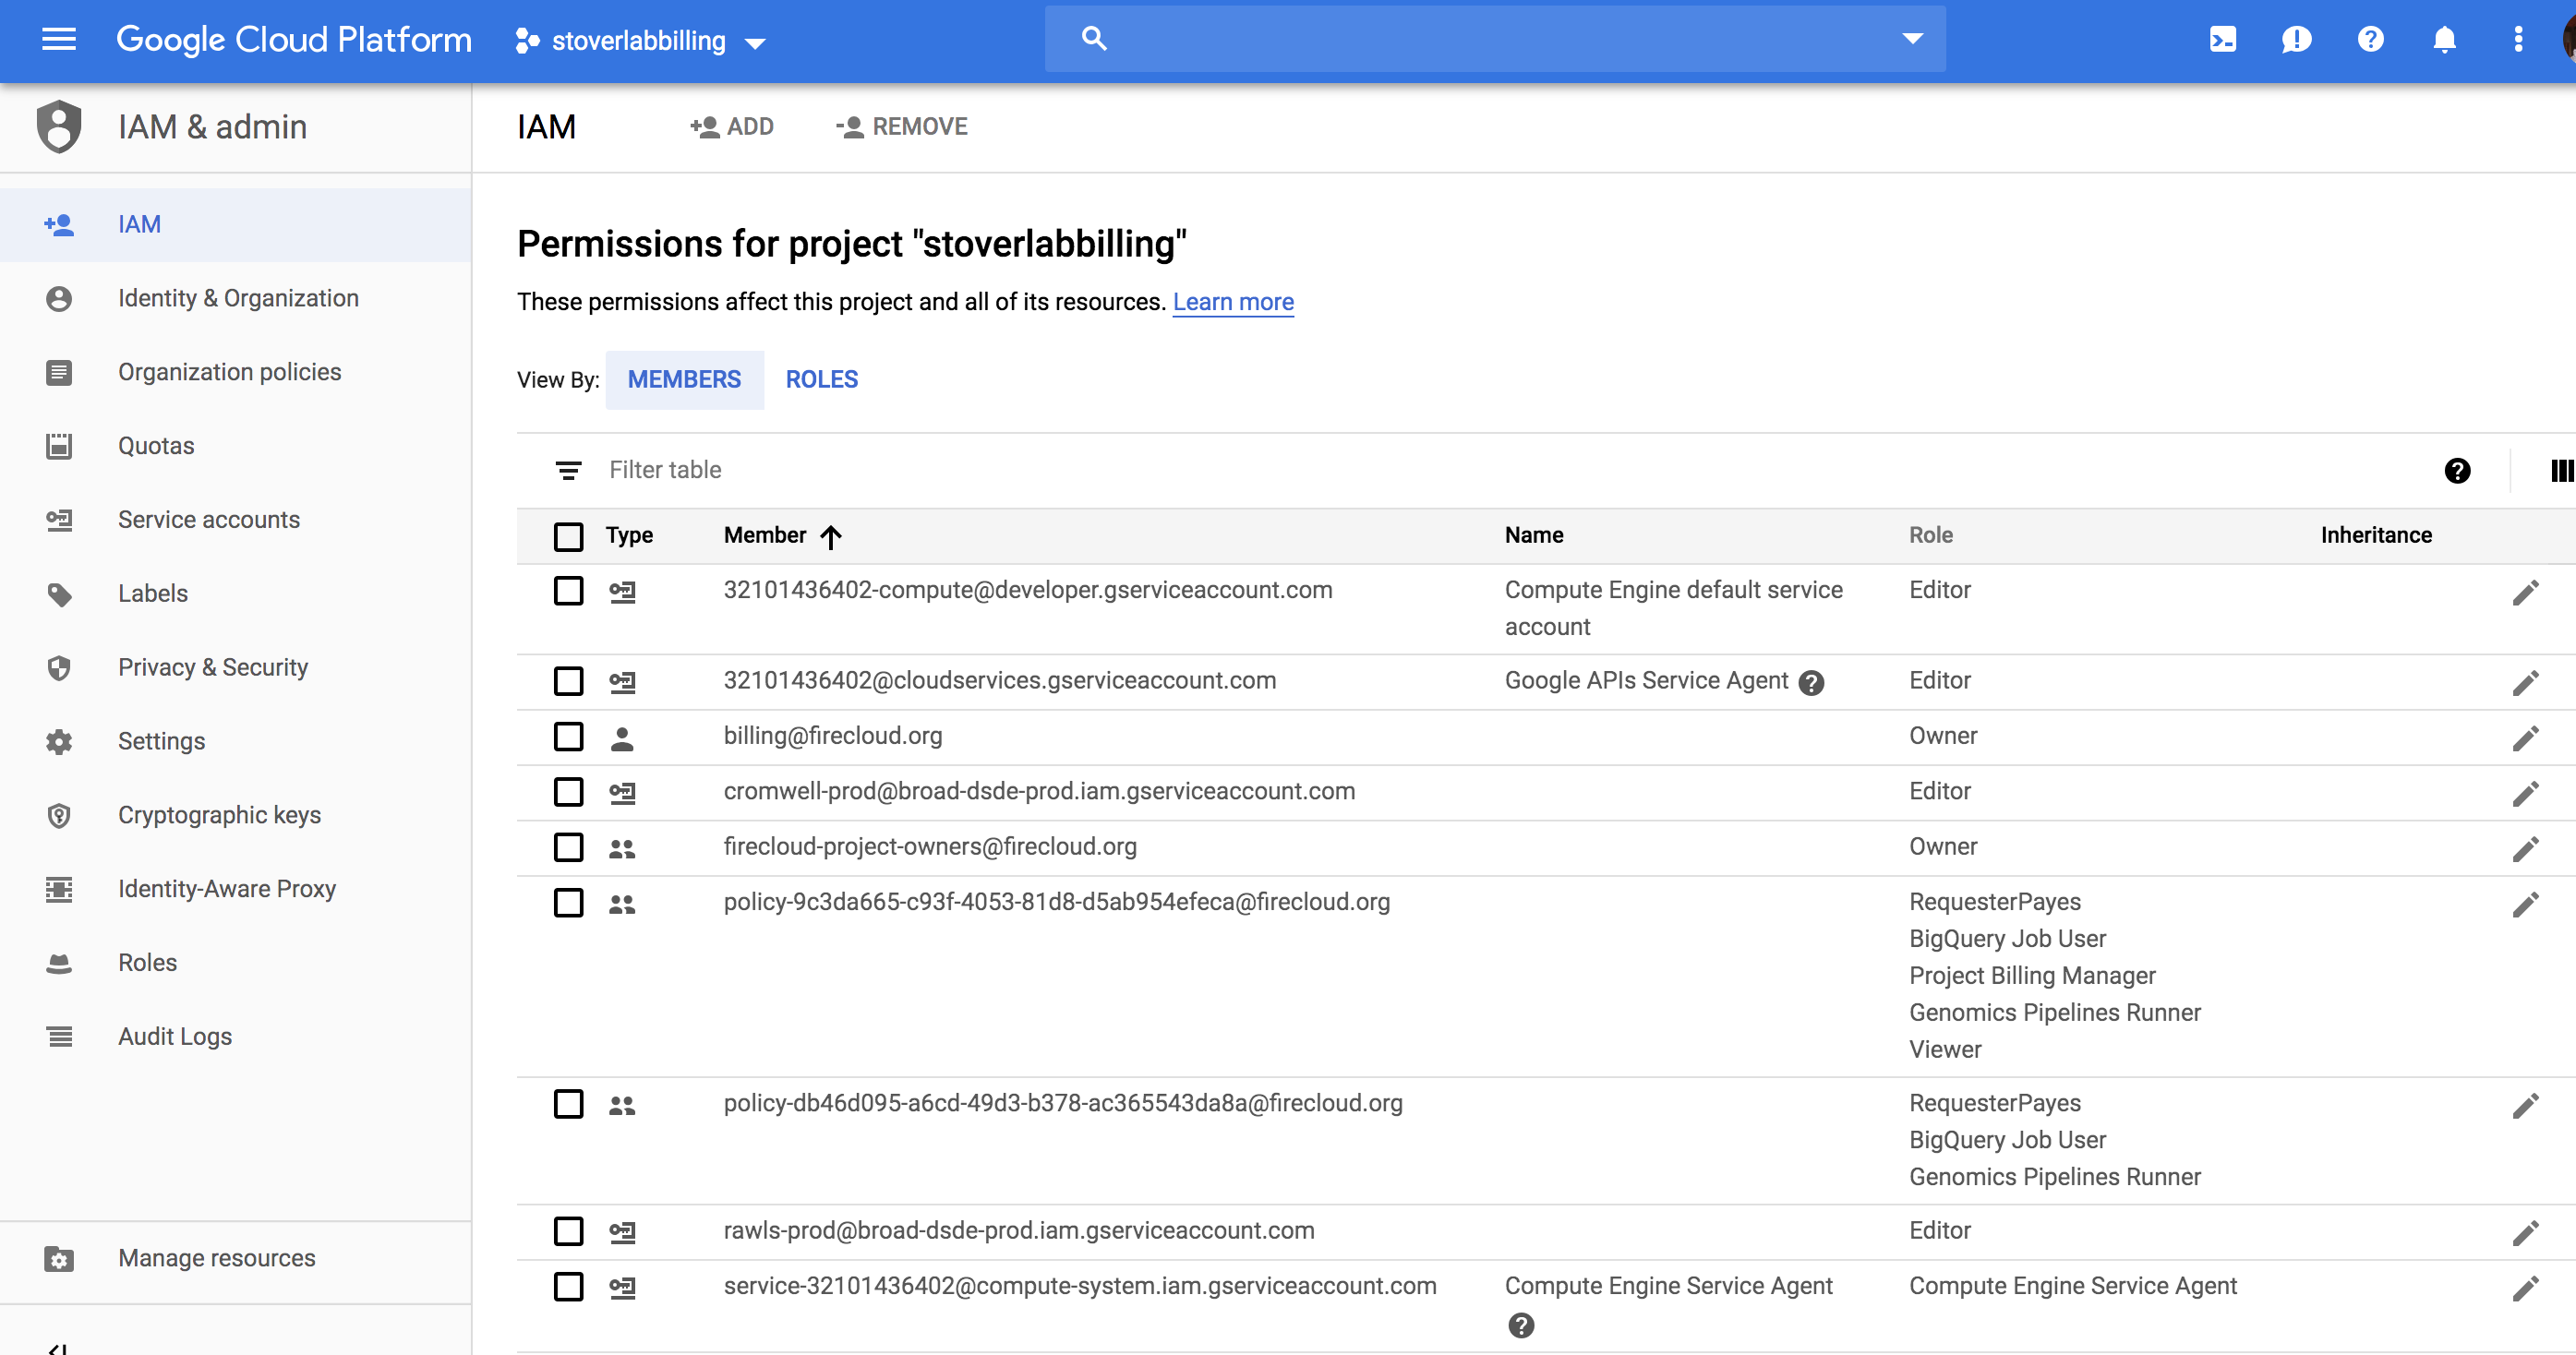2576x1355 pixels.
Task: Click the REMOVE member button
Action: point(901,127)
